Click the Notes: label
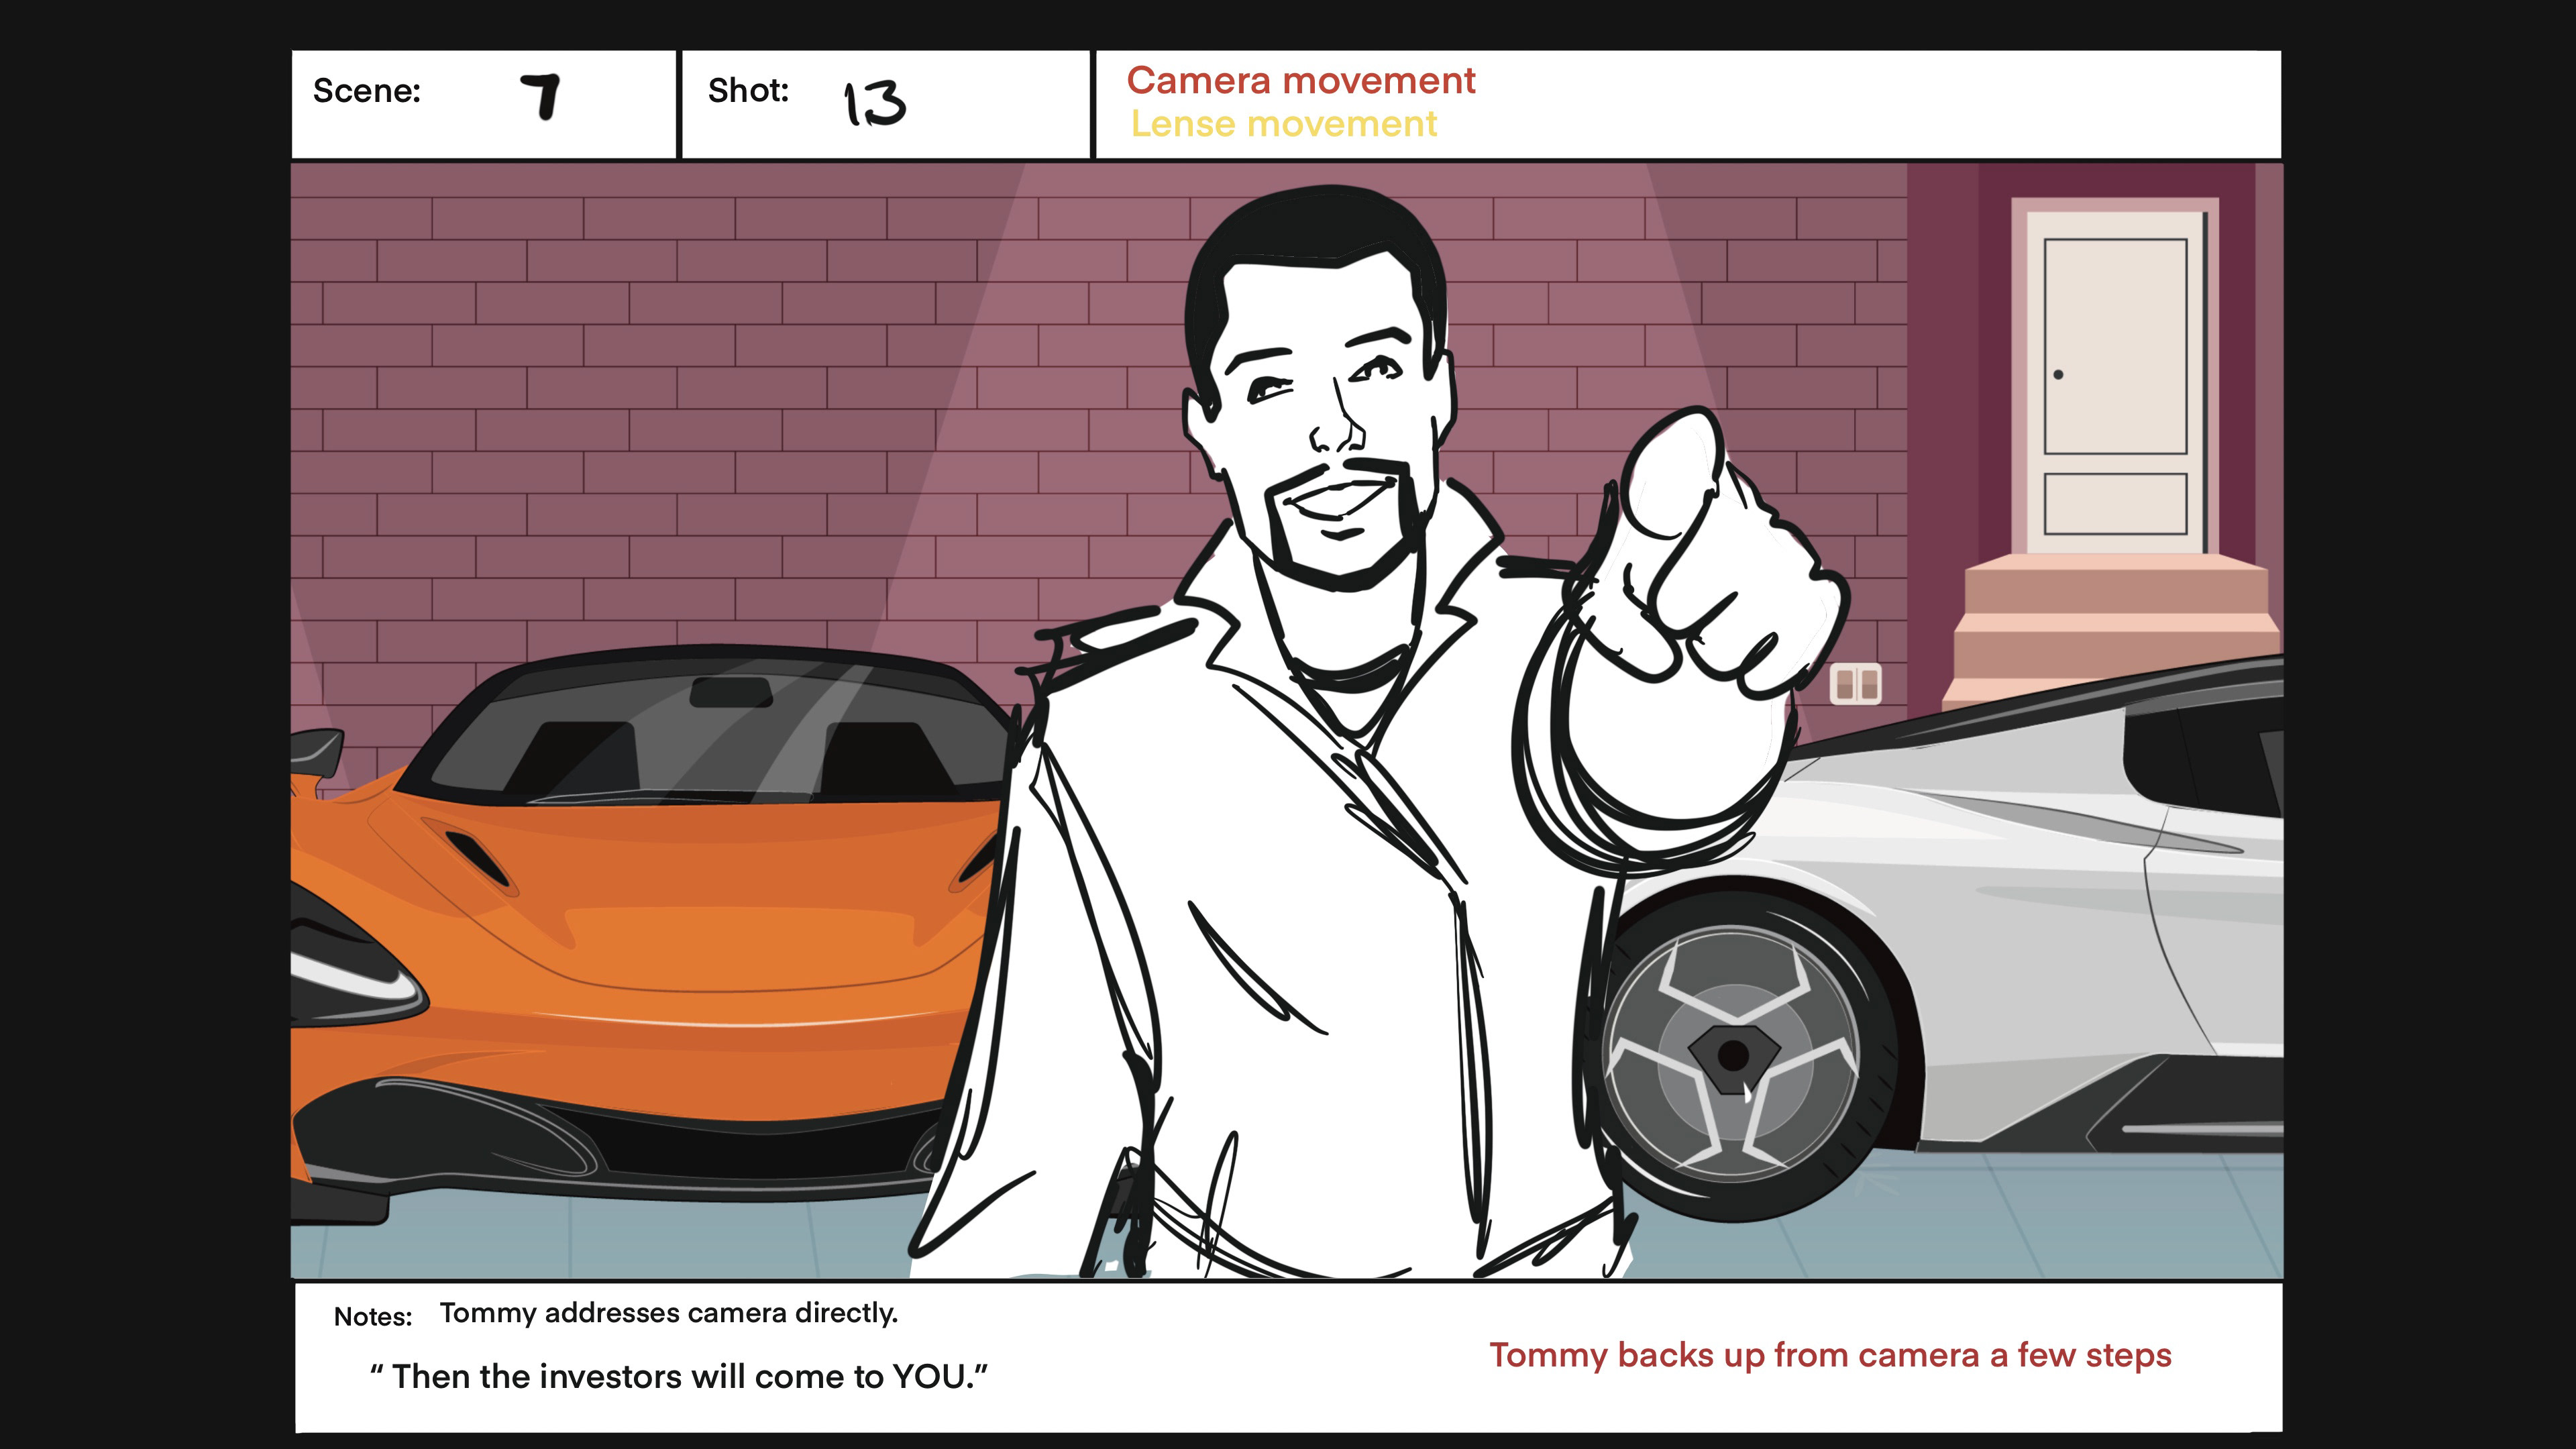 (372, 1316)
